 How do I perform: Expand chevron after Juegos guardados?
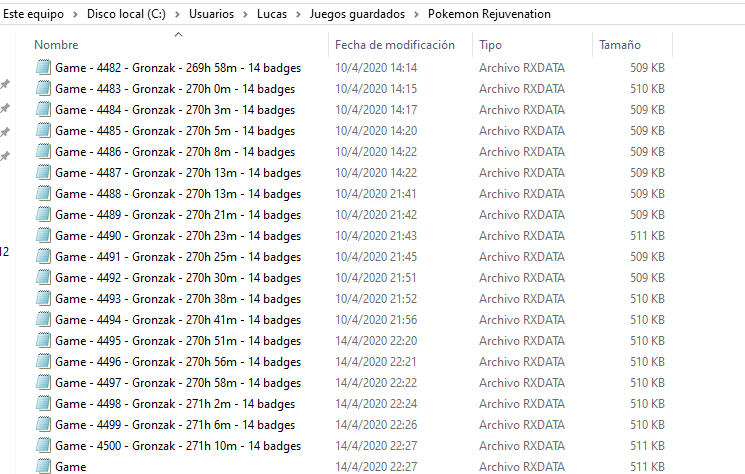pyautogui.click(x=416, y=14)
